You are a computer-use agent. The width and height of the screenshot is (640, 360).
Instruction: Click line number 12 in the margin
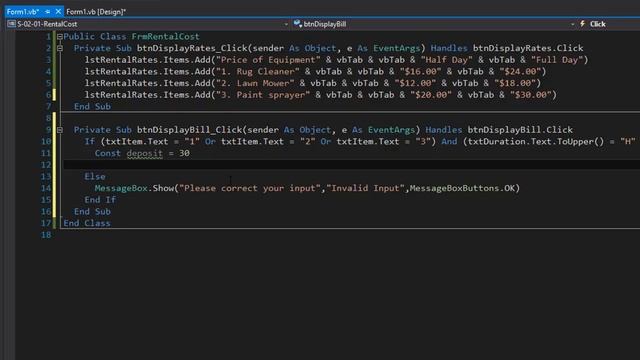click(46, 165)
